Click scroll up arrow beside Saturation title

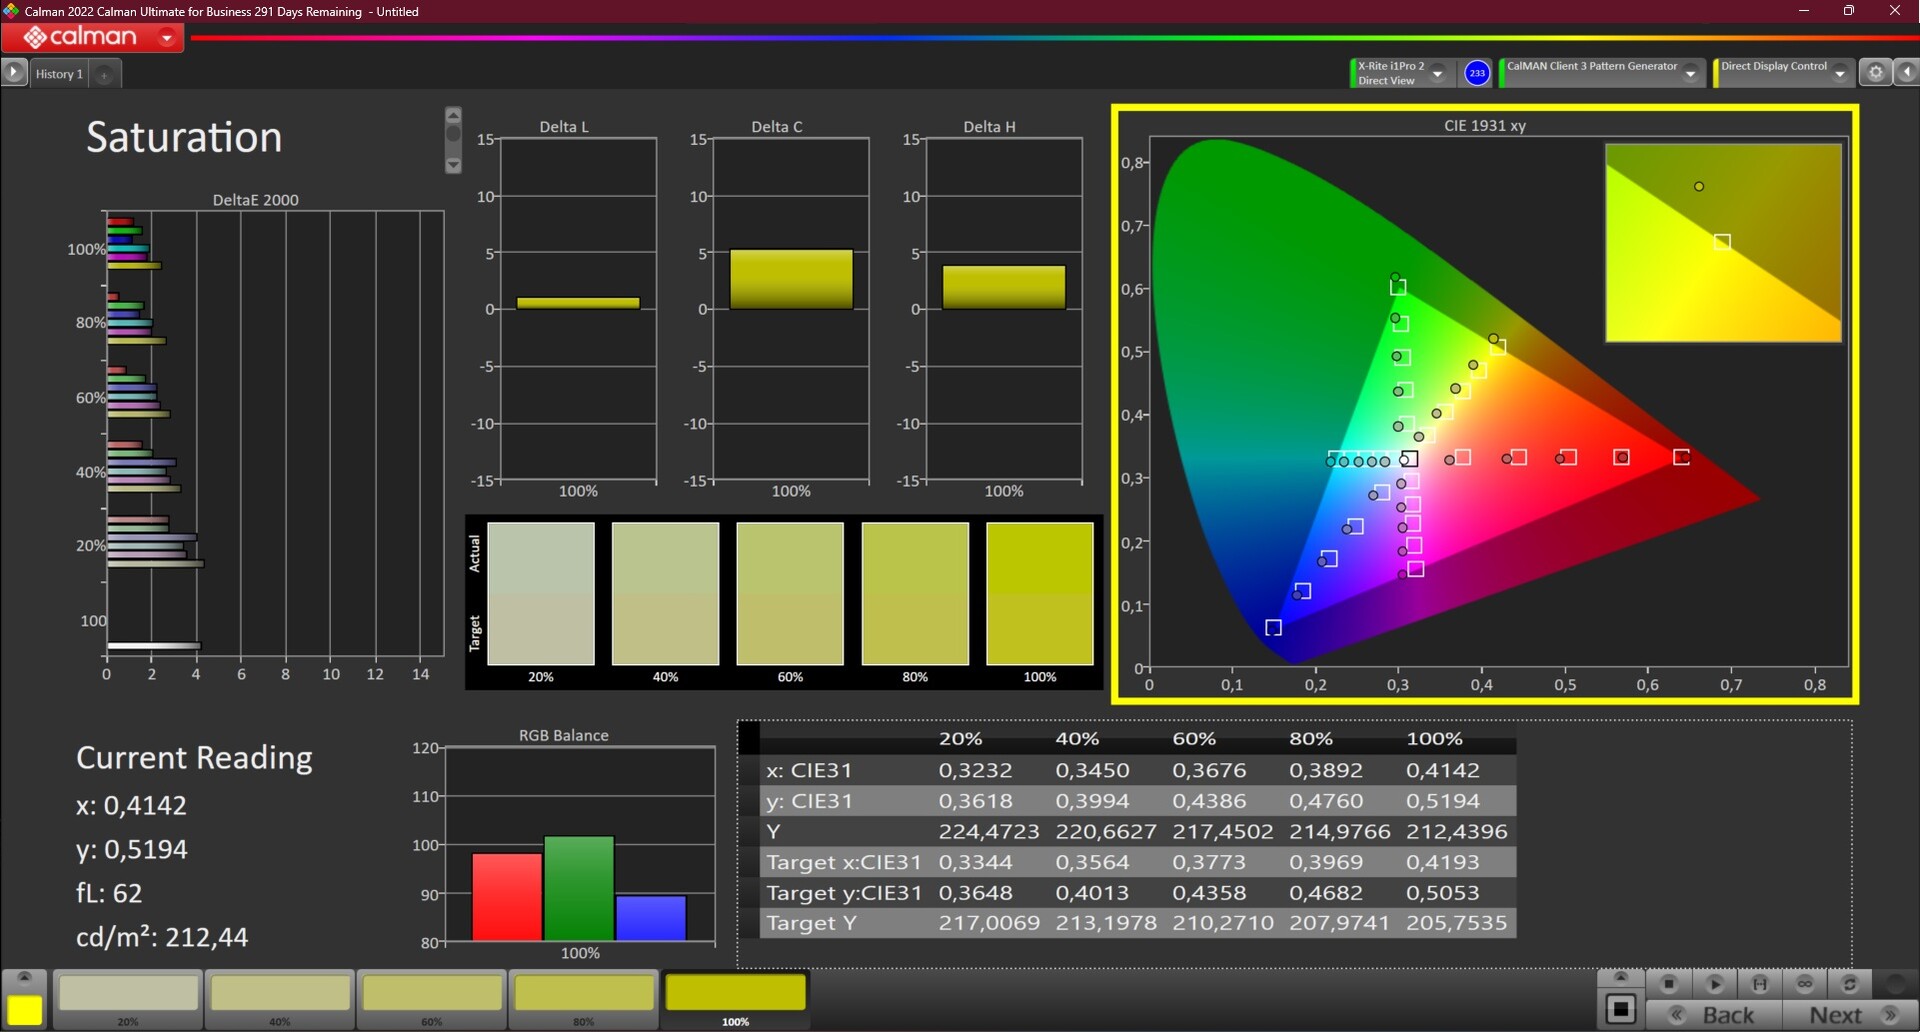pyautogui.click(x=453, y=115)
